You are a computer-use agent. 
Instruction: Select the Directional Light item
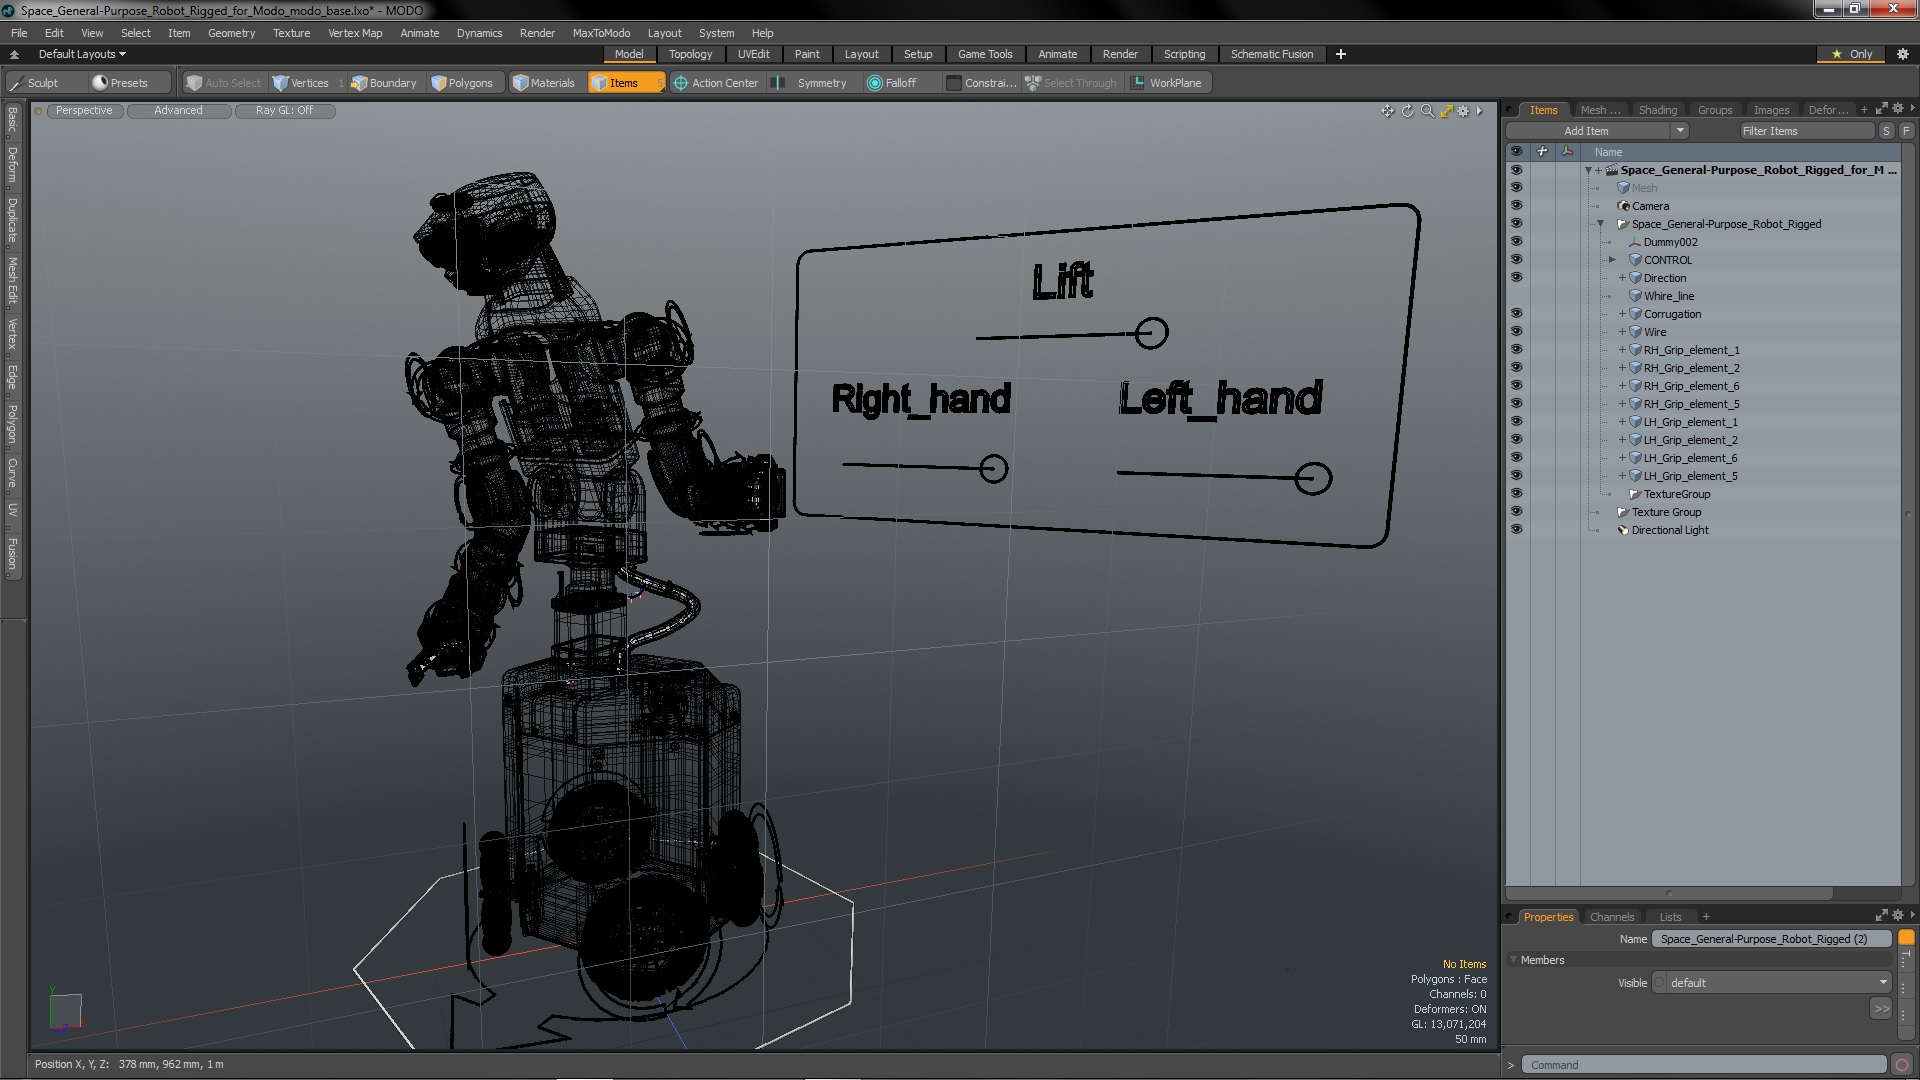(x=1670, y=530)
